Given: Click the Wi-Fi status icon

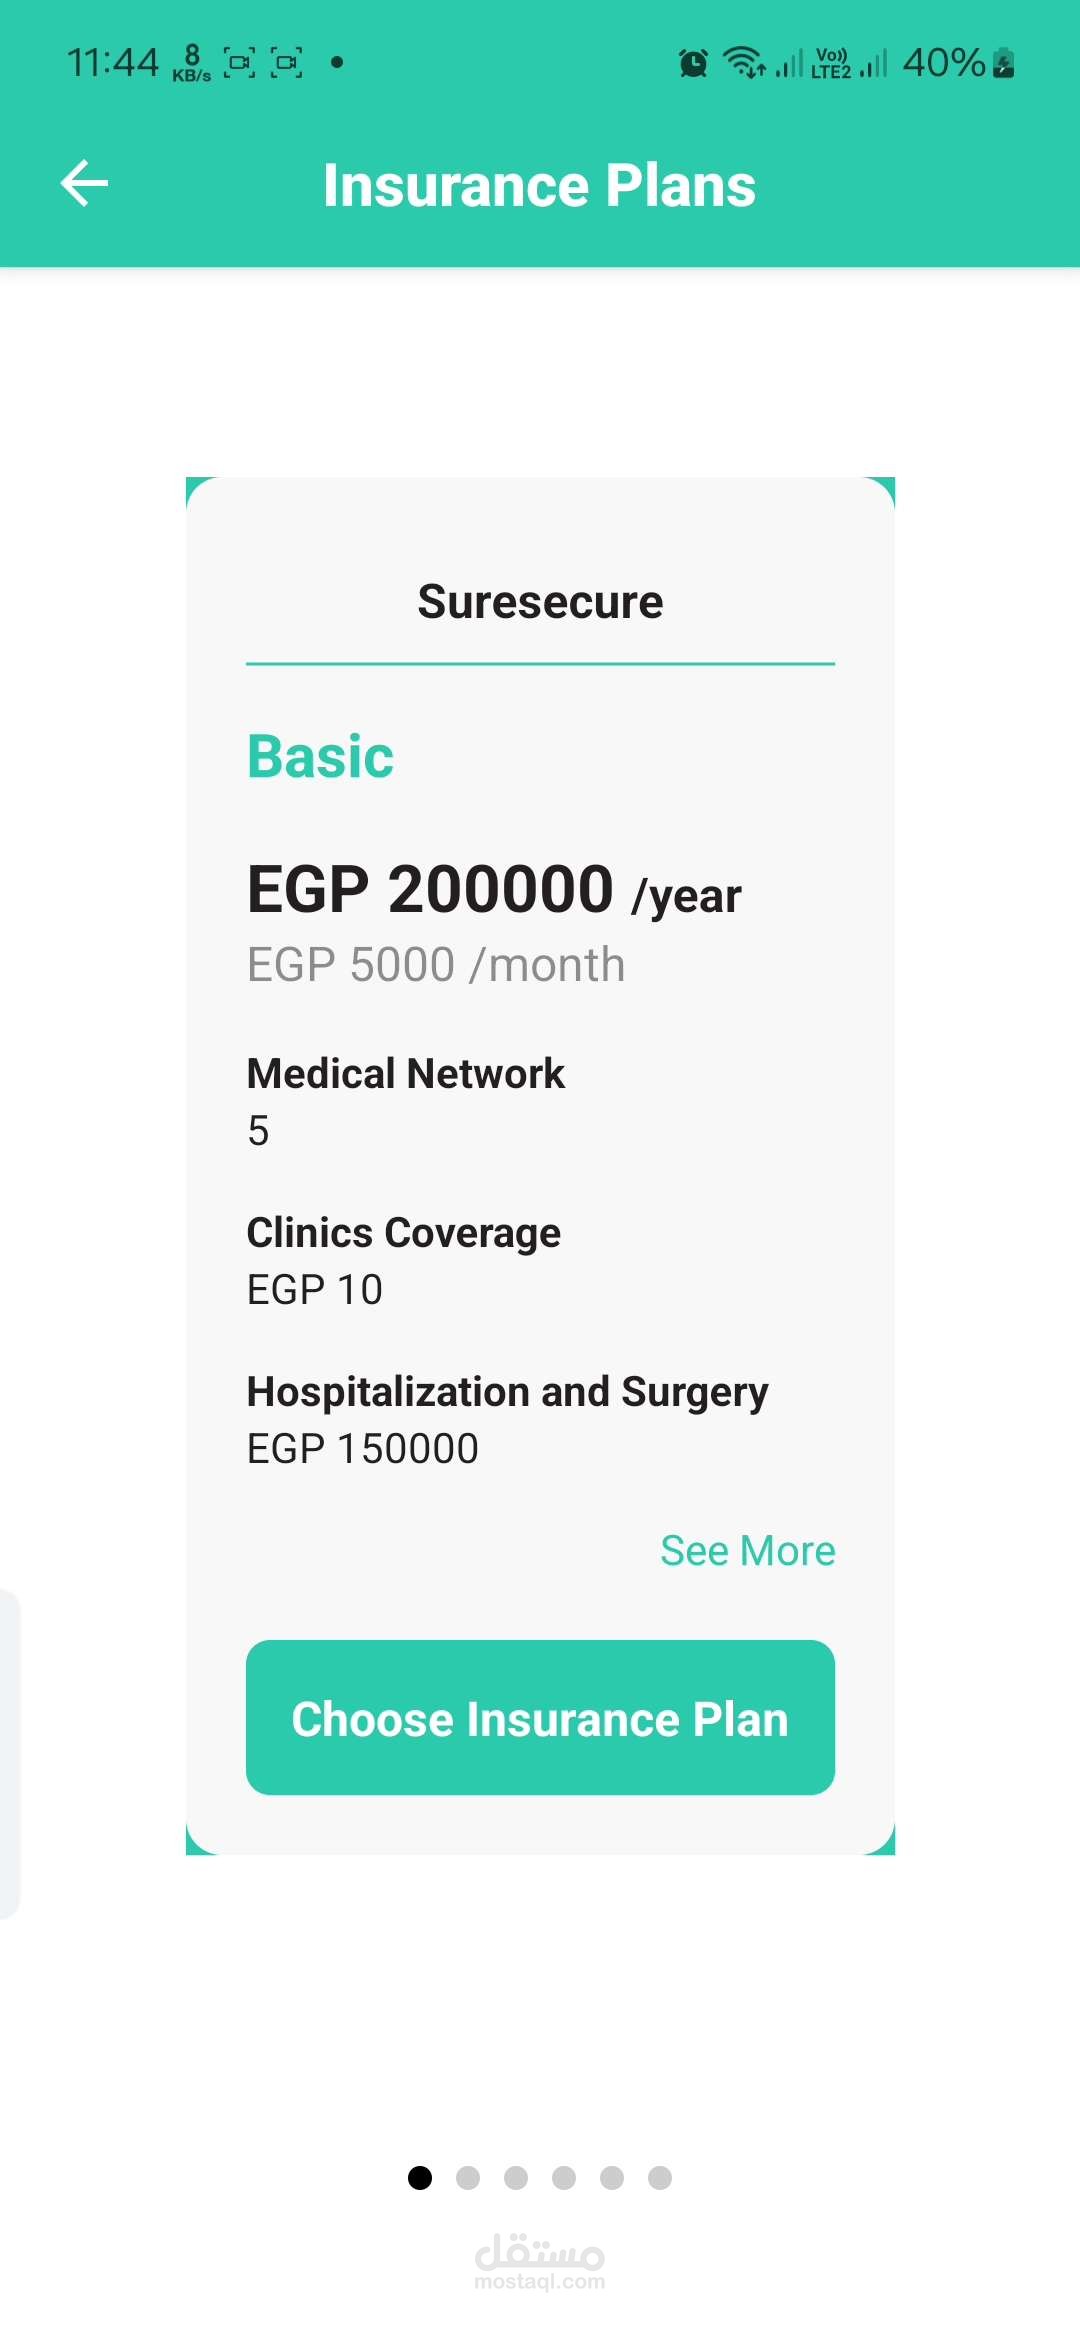Looking at the screenshot, I should pyautogui.click(x=744, y=63).
